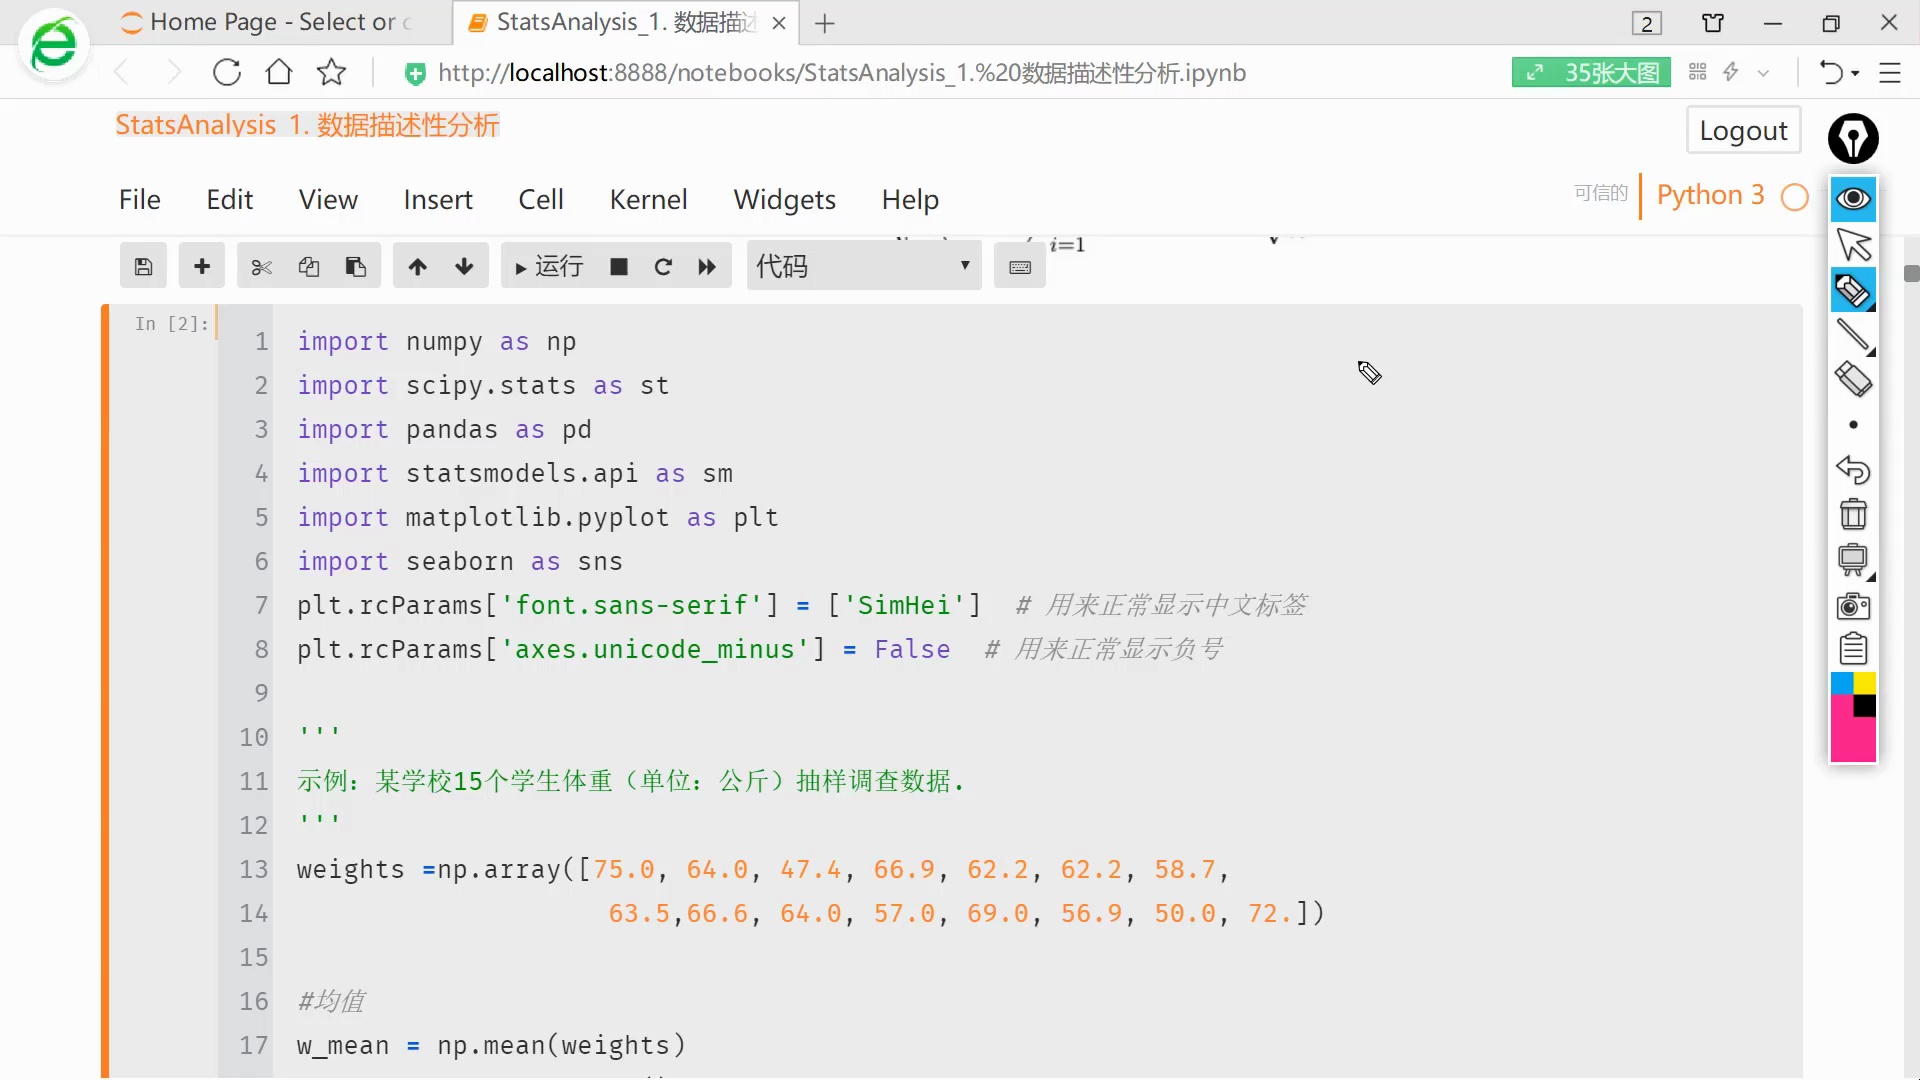
Task: Open the Kernel menu
Action: [x=649, y=200]
